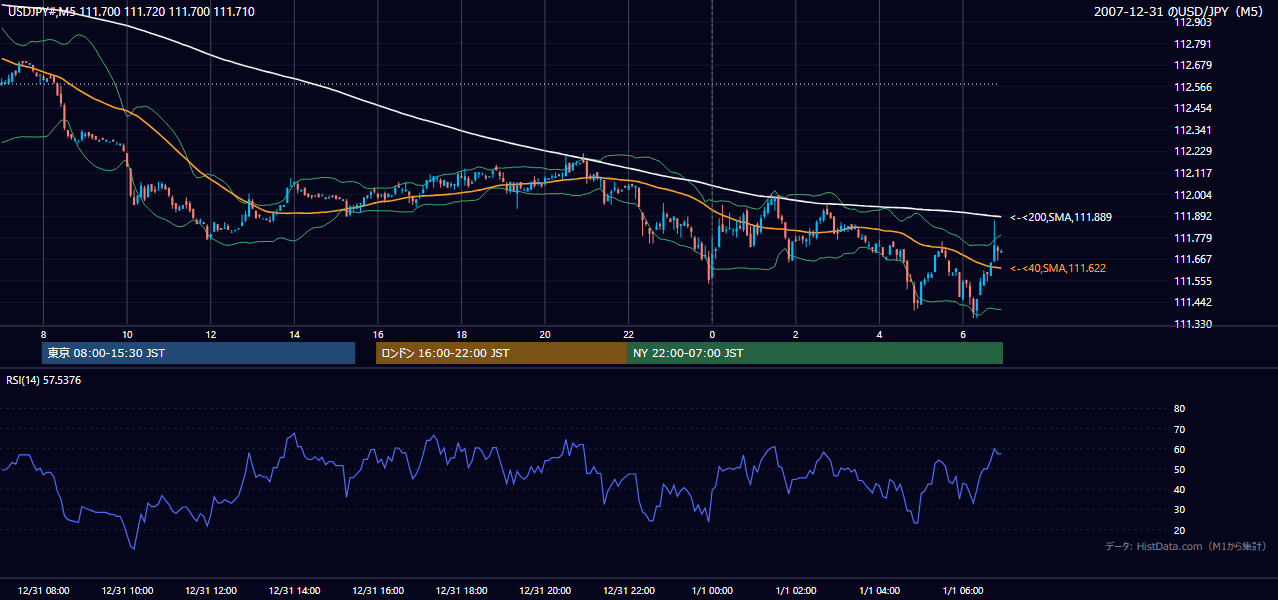Click the 12/31 22:00 time label

(628, 591)
